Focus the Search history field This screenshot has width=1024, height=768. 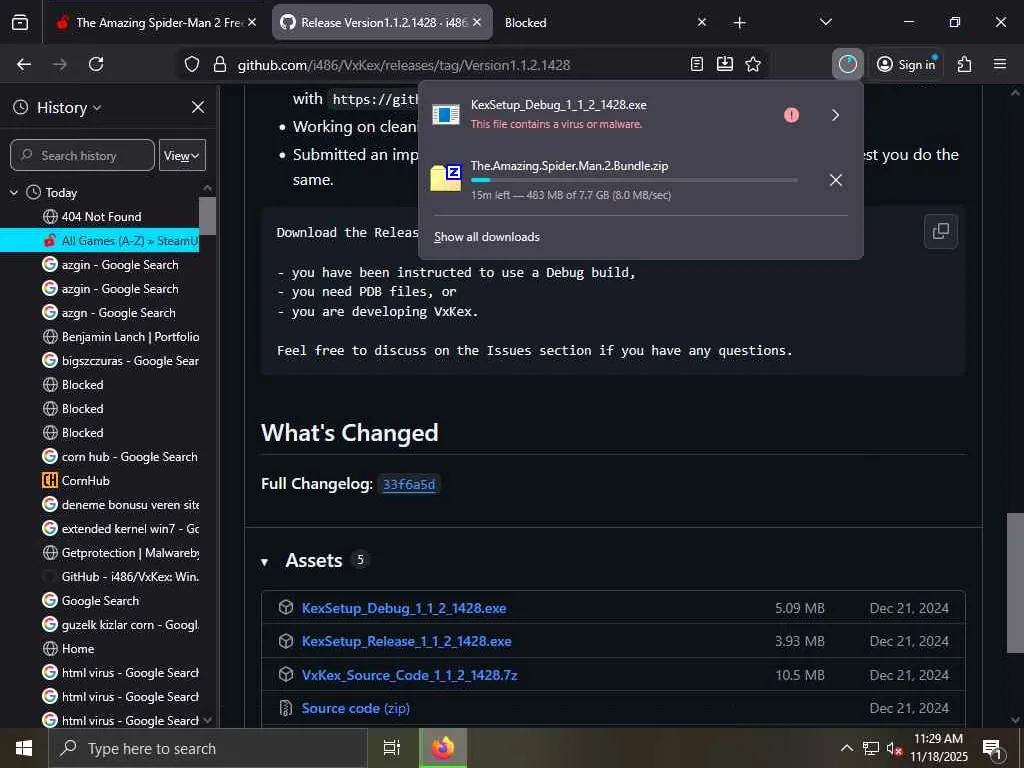coord(82,155)
